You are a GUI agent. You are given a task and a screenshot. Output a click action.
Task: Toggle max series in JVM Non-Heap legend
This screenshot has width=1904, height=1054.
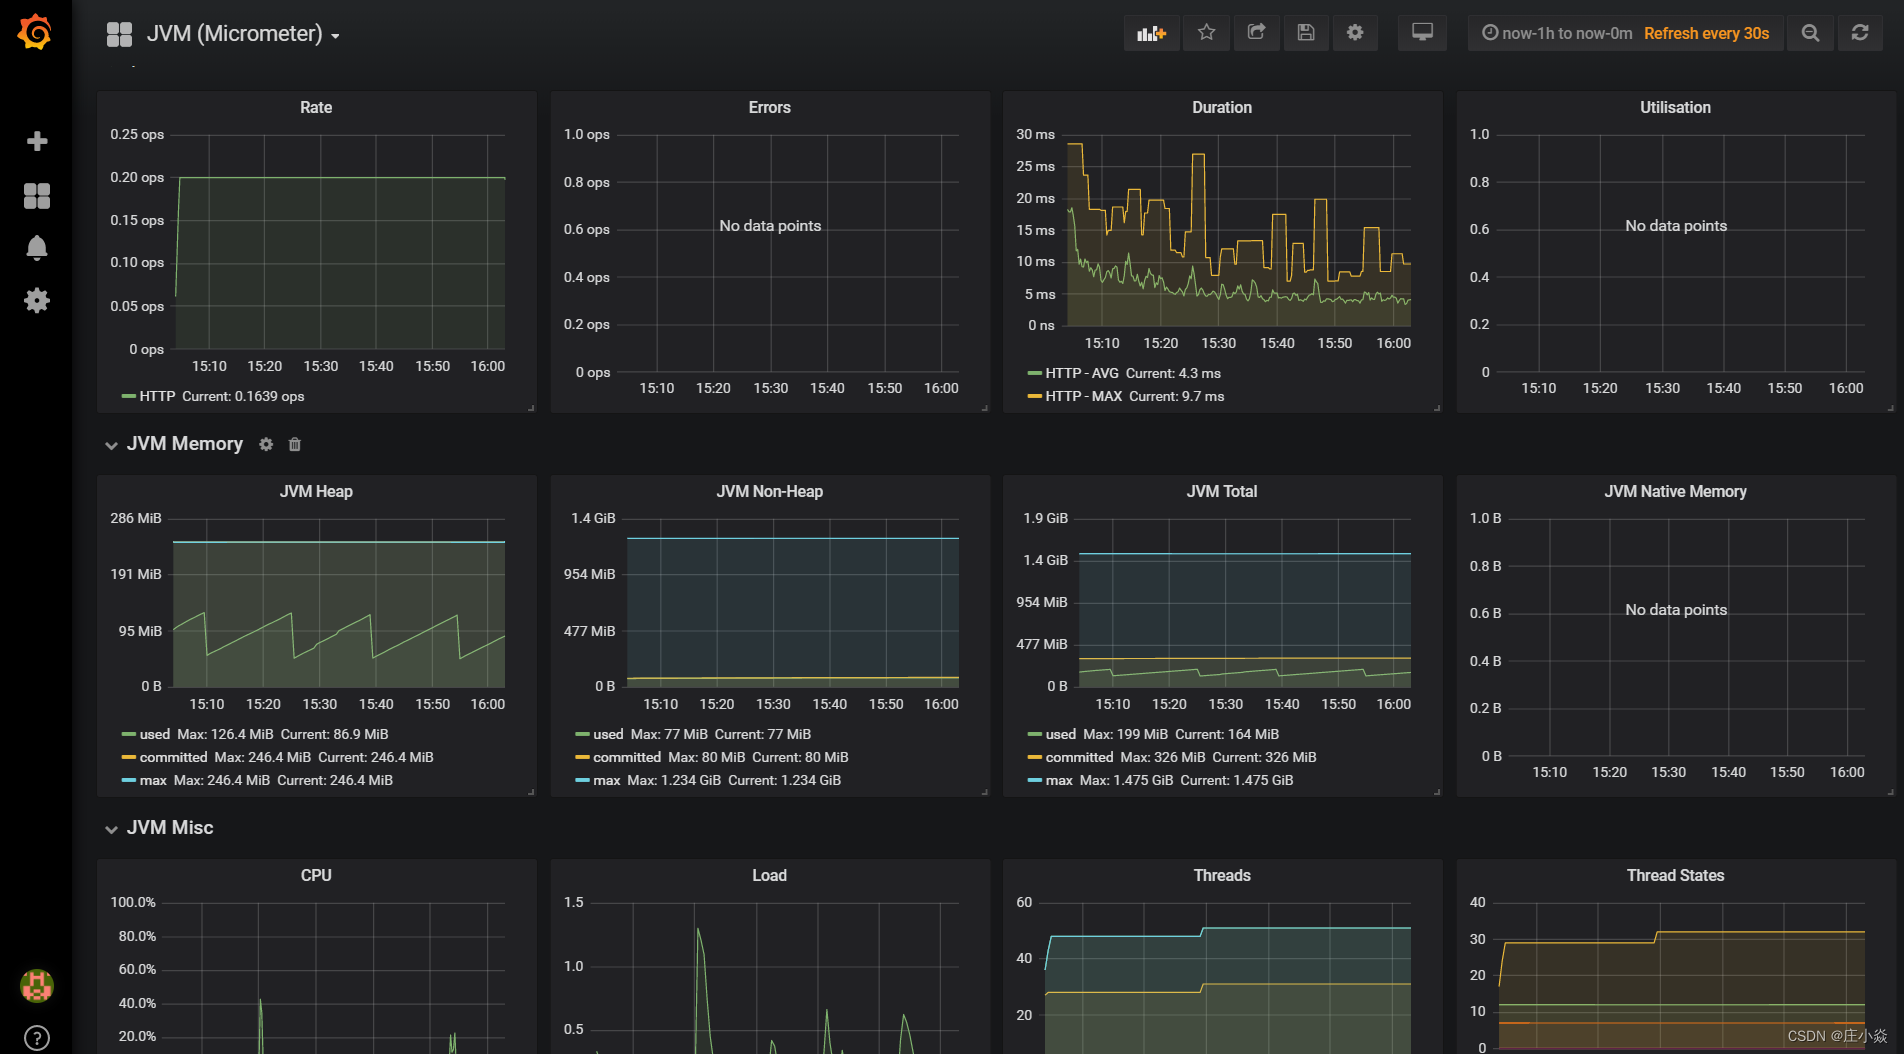[x=607, y=780]
